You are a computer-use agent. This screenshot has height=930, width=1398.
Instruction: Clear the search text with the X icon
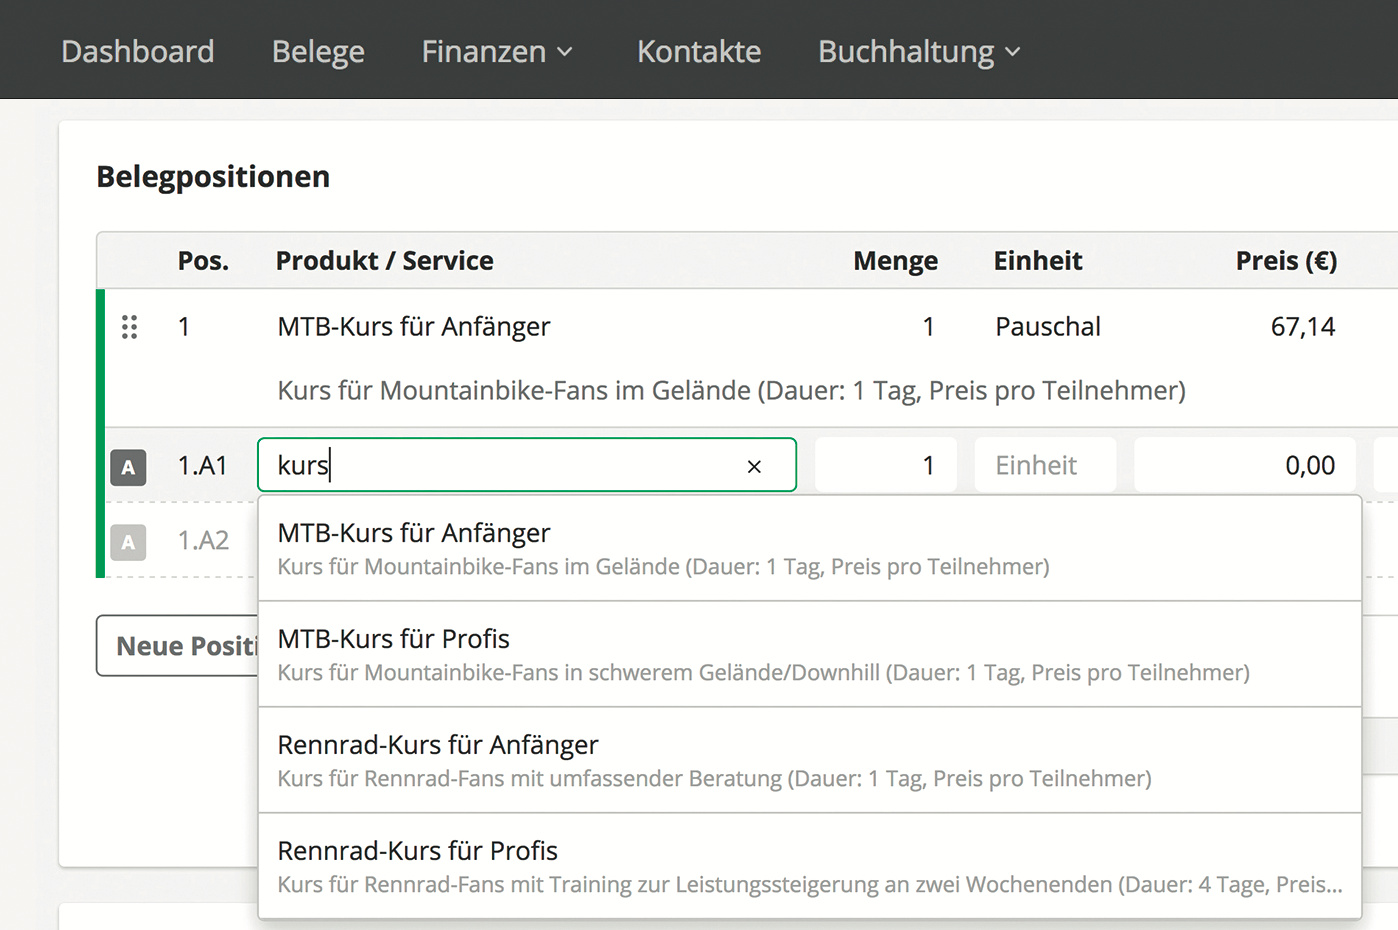(754, 466)
